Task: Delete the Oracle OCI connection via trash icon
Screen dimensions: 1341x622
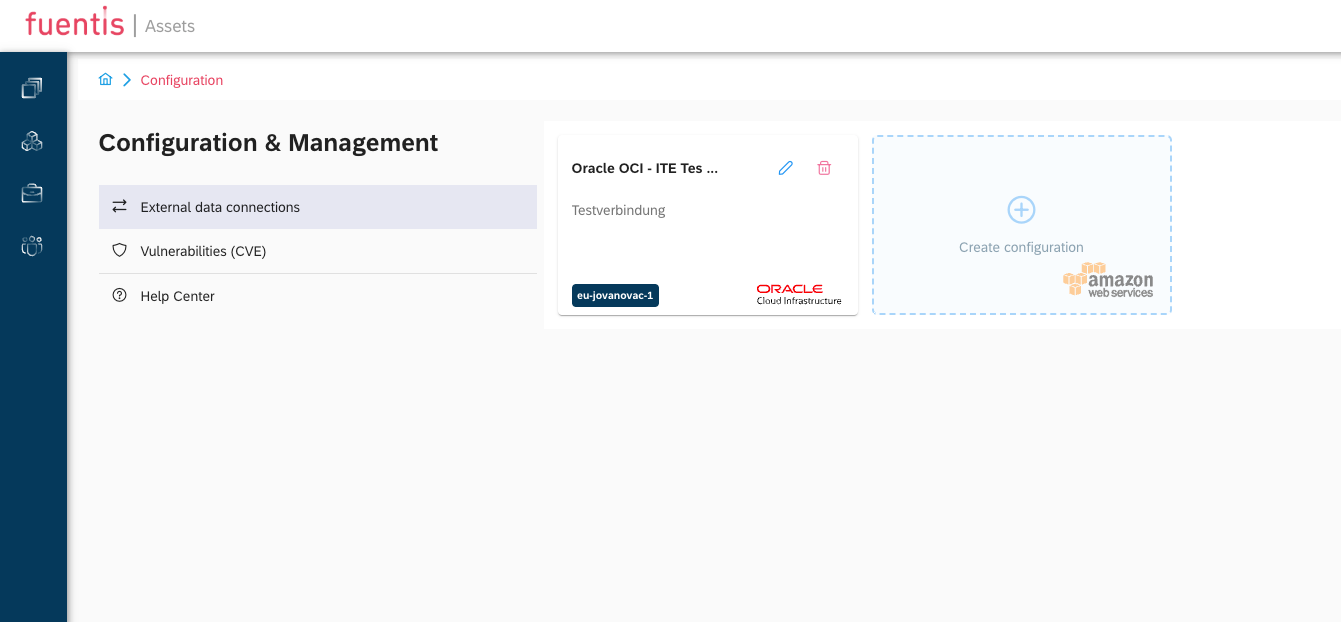Action: (824, 168)
